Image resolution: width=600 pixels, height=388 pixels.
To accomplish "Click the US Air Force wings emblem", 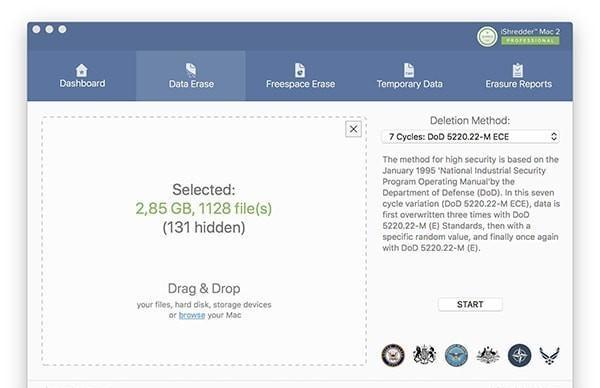I will (x=549, y=355).
